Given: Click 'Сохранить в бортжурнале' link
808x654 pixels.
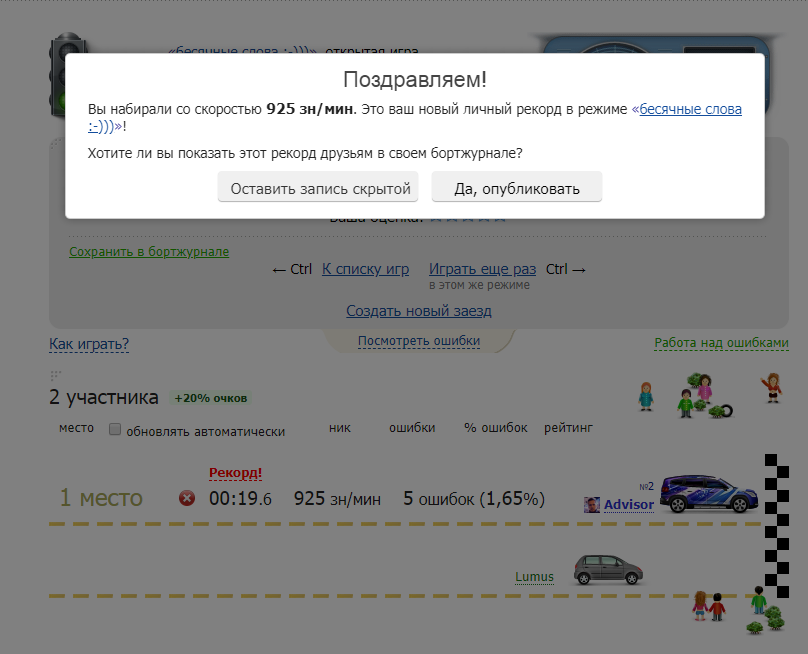Looking at the screenshot, I should pyautogui.click(x=149, y=251).
